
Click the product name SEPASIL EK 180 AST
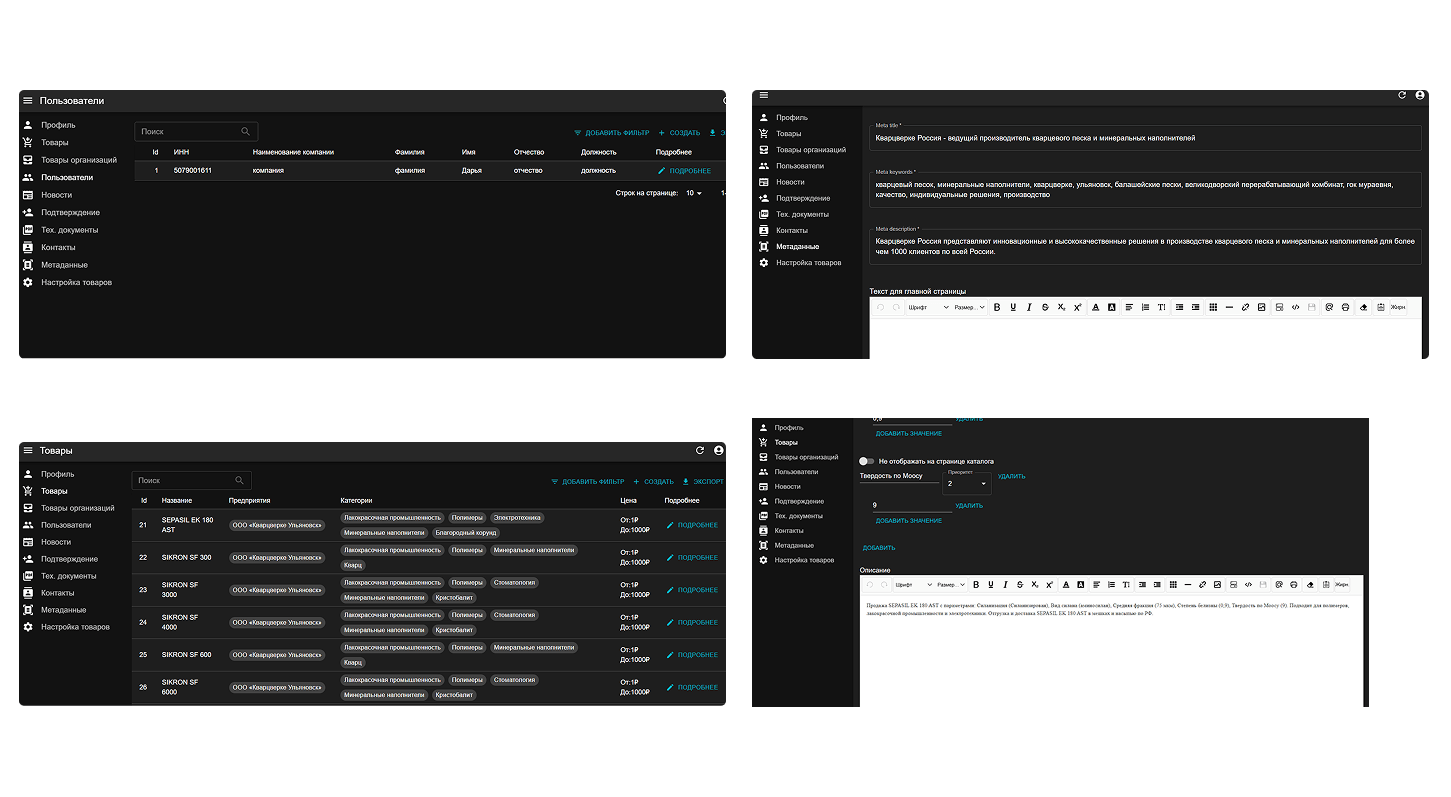187,525
